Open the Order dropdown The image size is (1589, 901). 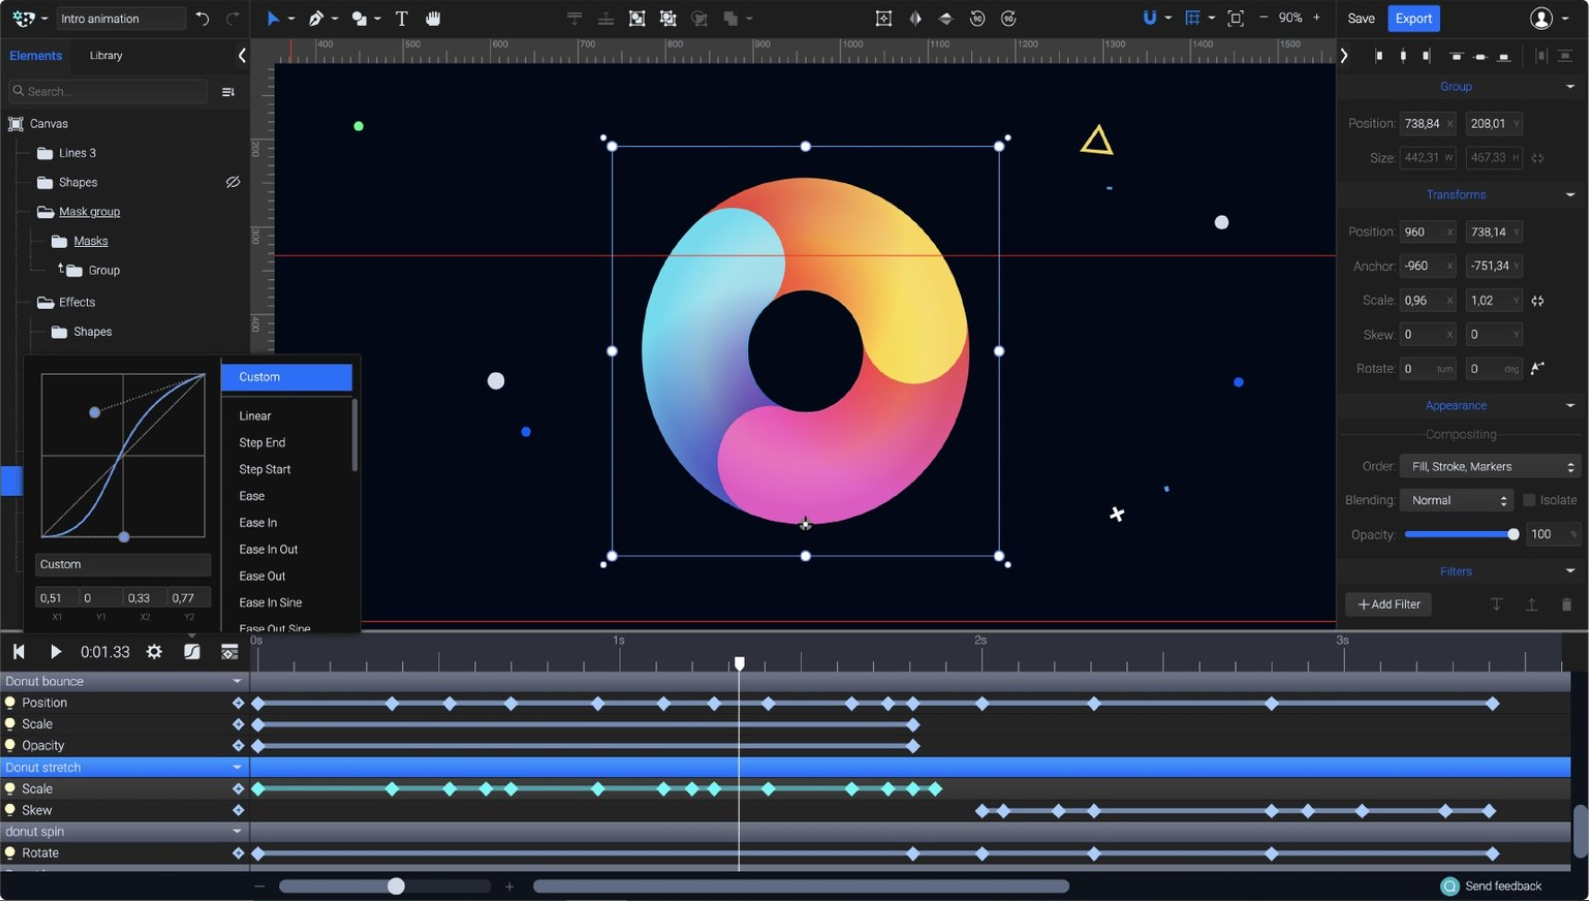click(x=1490, y=466)
